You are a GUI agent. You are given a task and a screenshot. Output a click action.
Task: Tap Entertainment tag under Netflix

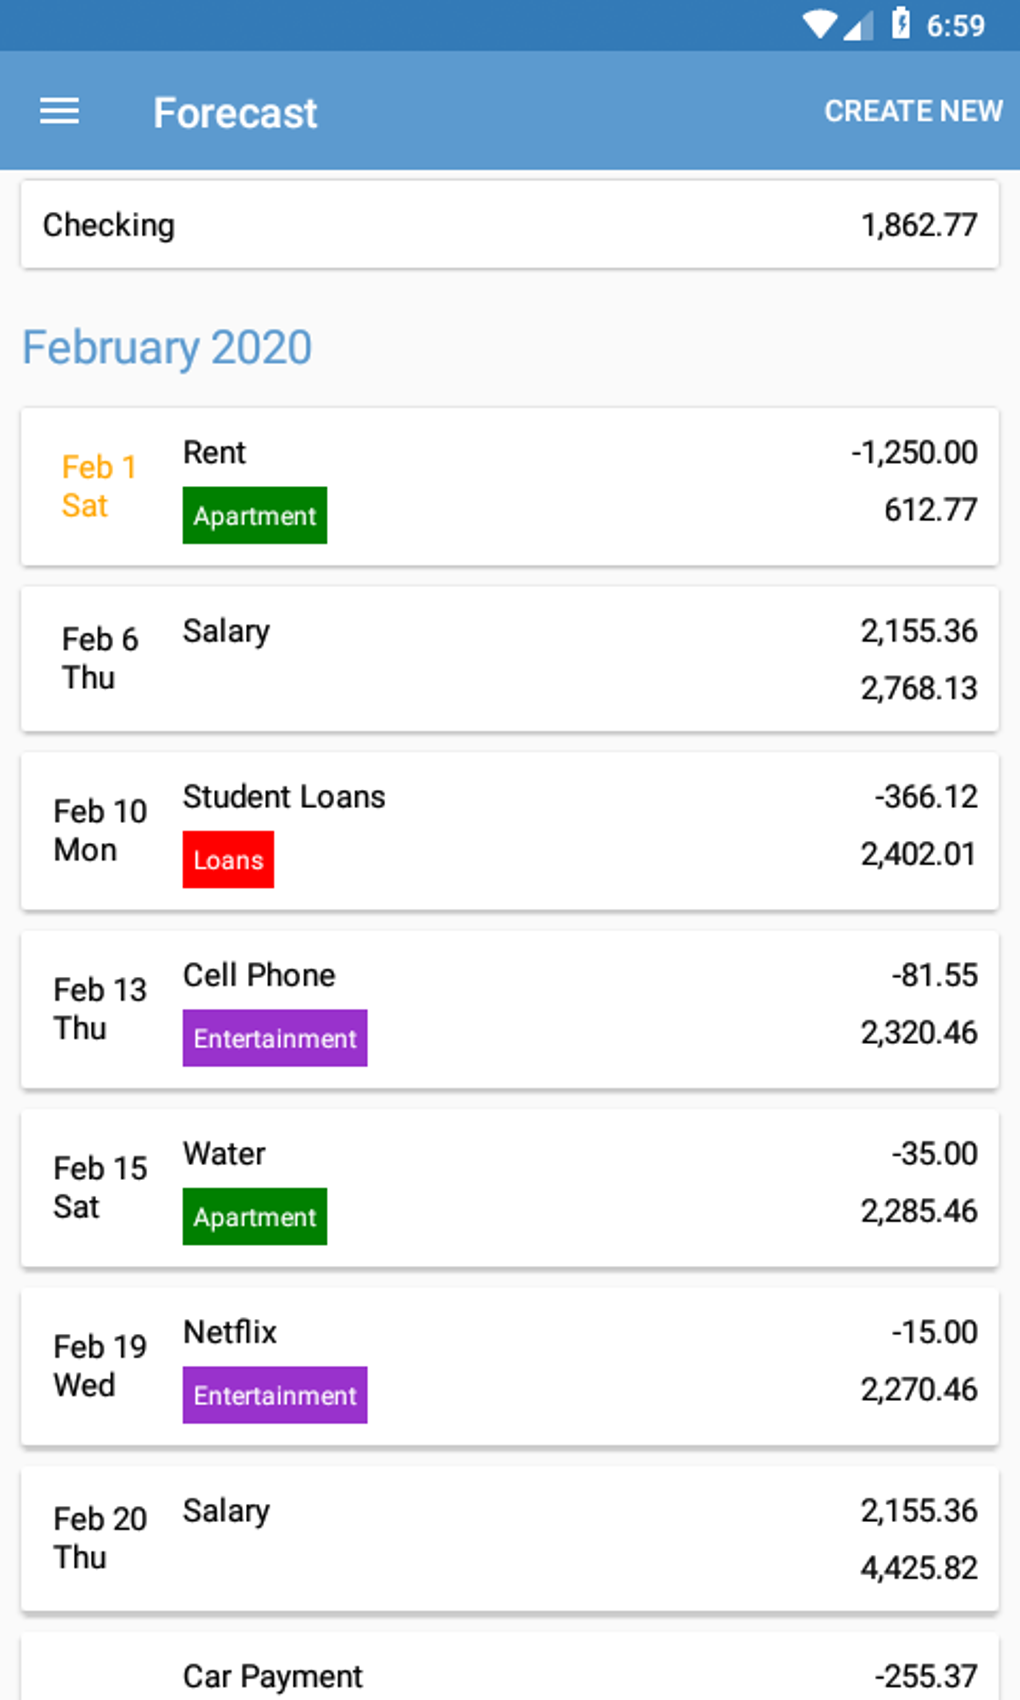[275, 1395]
